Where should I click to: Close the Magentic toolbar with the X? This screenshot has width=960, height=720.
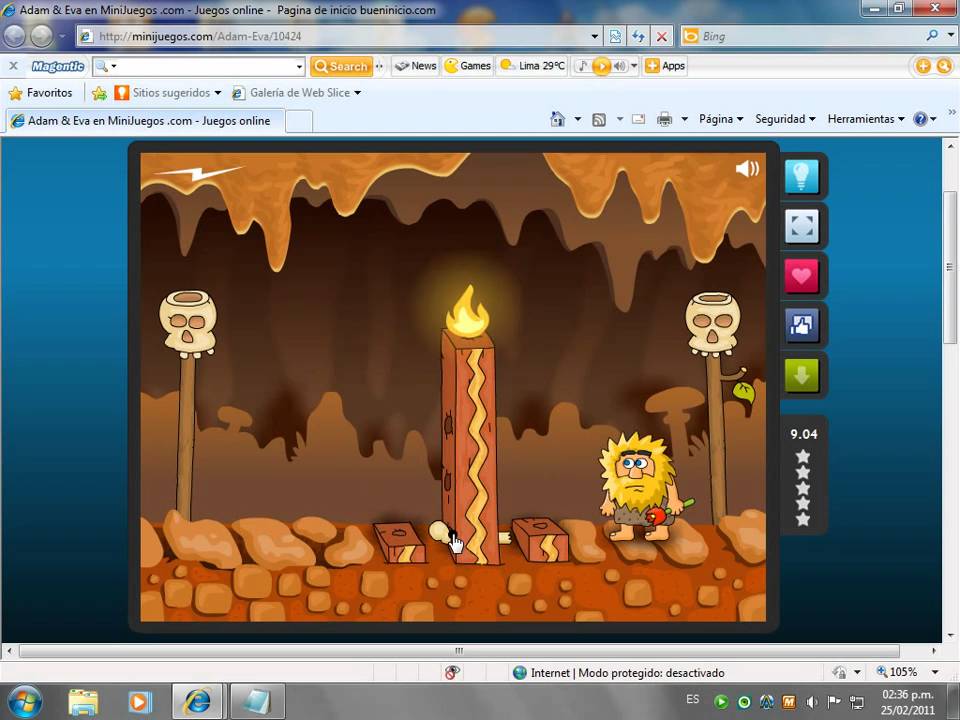click(x=13, y=66)
